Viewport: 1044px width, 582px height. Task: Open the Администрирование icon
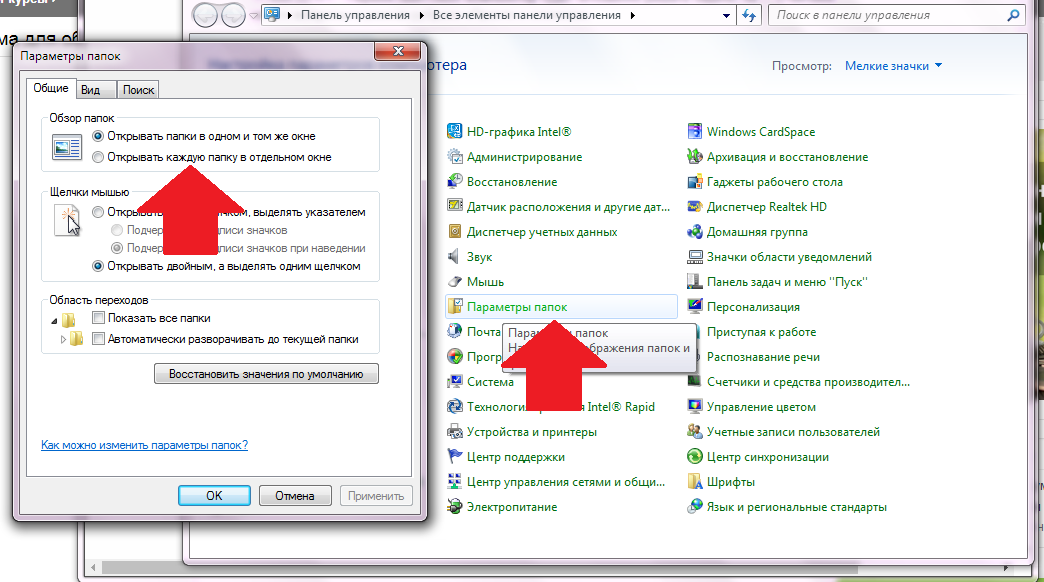click(x=455, y=156)
